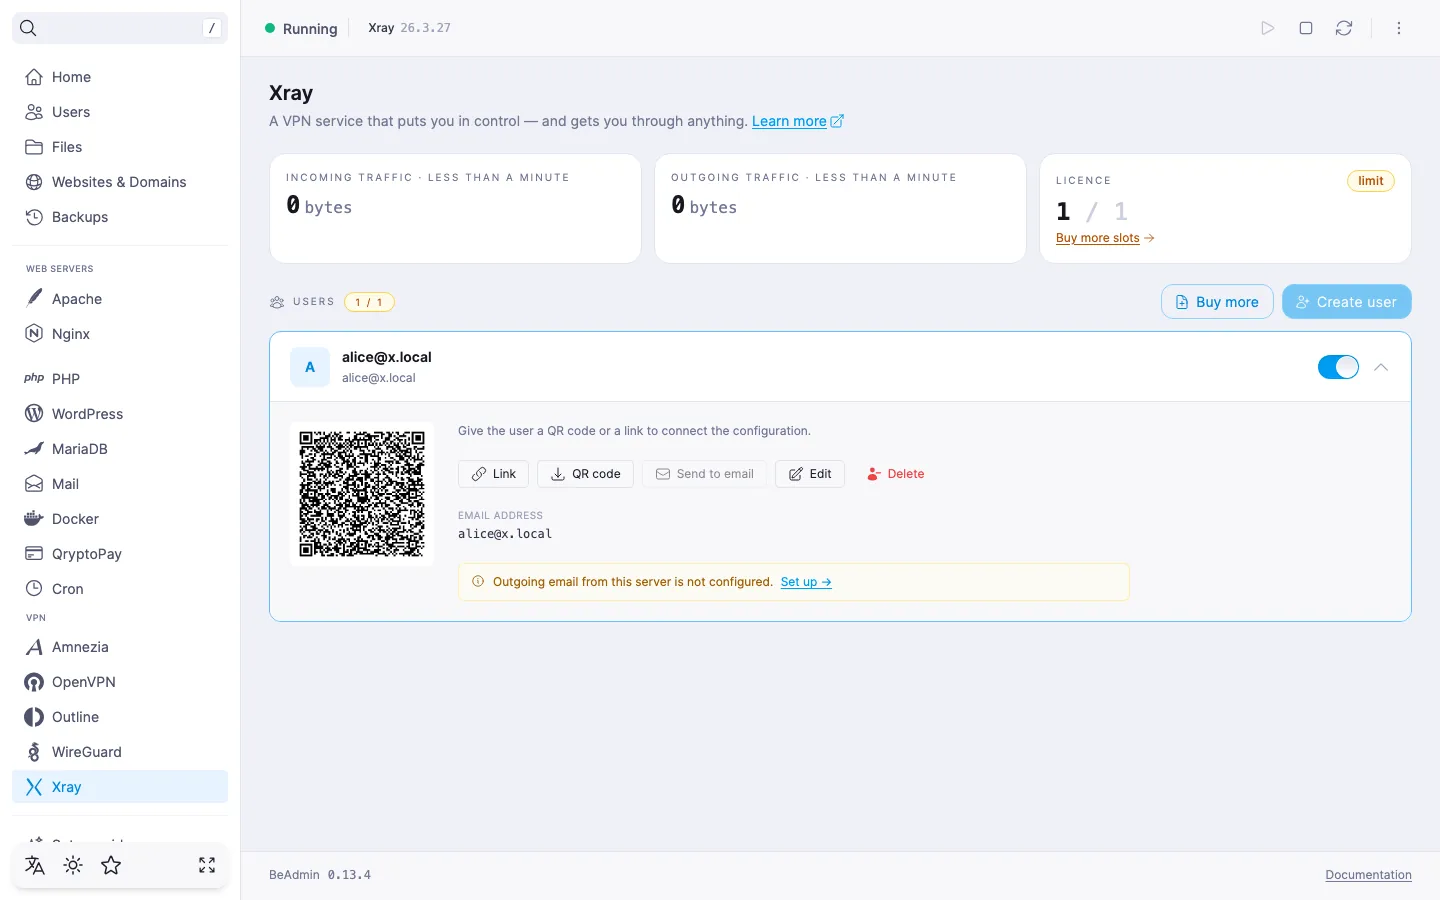Click the Running status indicator
This screenshot has height=900, width=1440.
(x=301, y=29)
